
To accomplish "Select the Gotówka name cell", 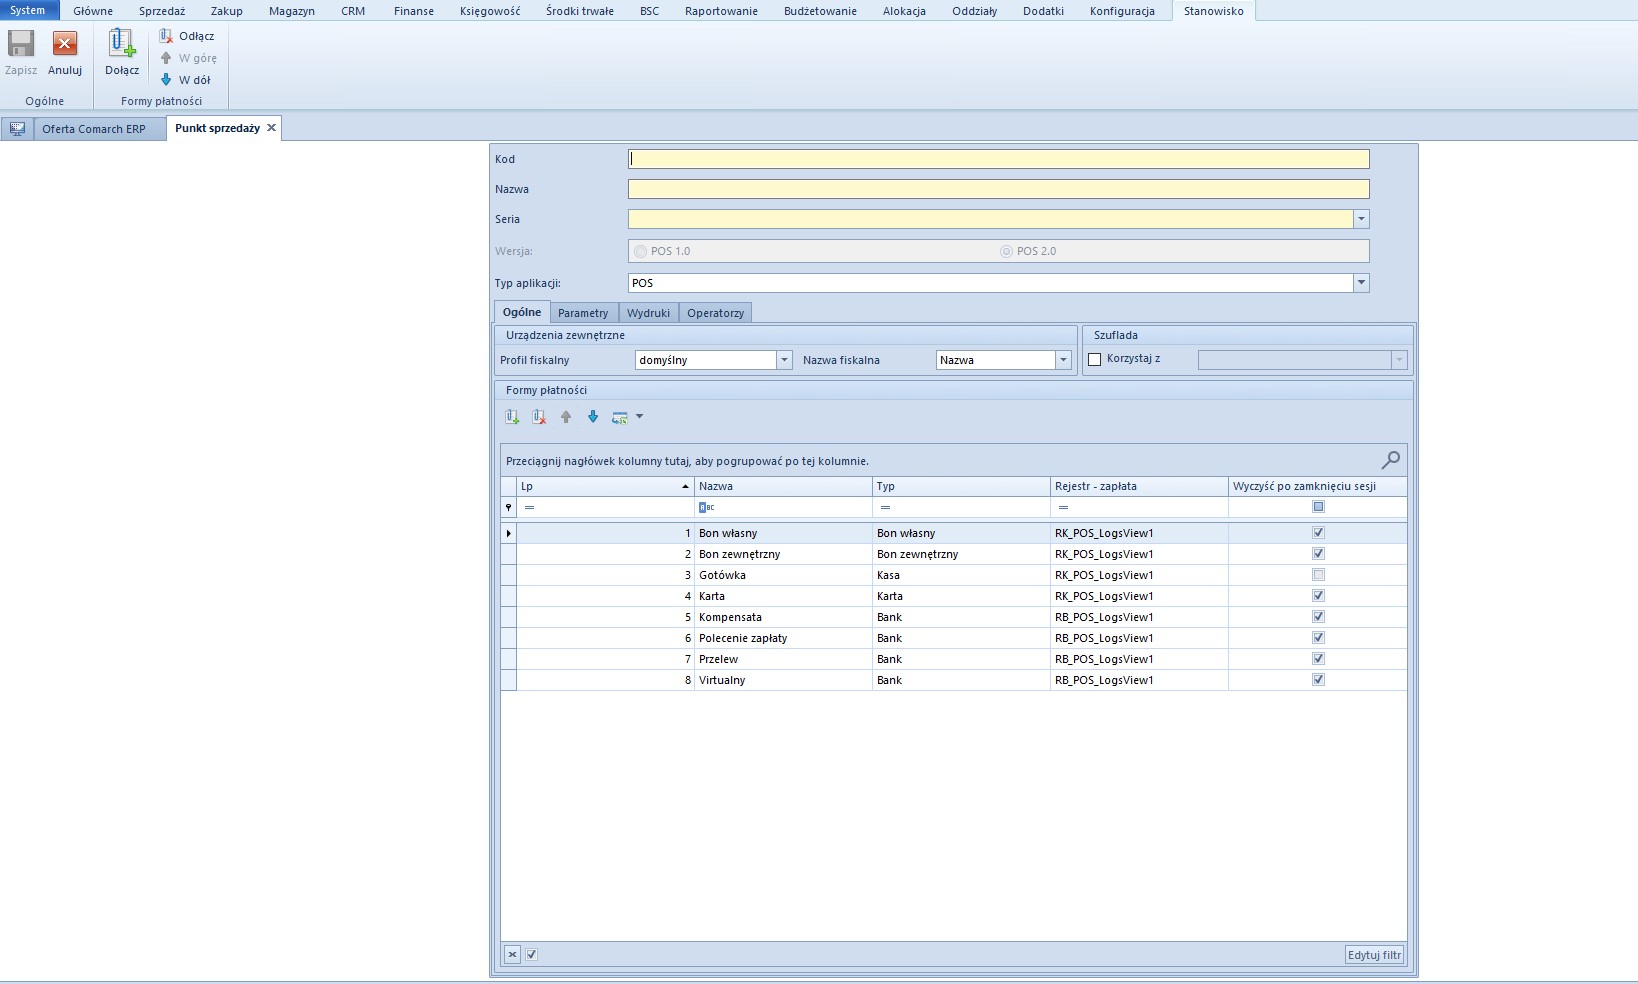I will click(783, 575).
